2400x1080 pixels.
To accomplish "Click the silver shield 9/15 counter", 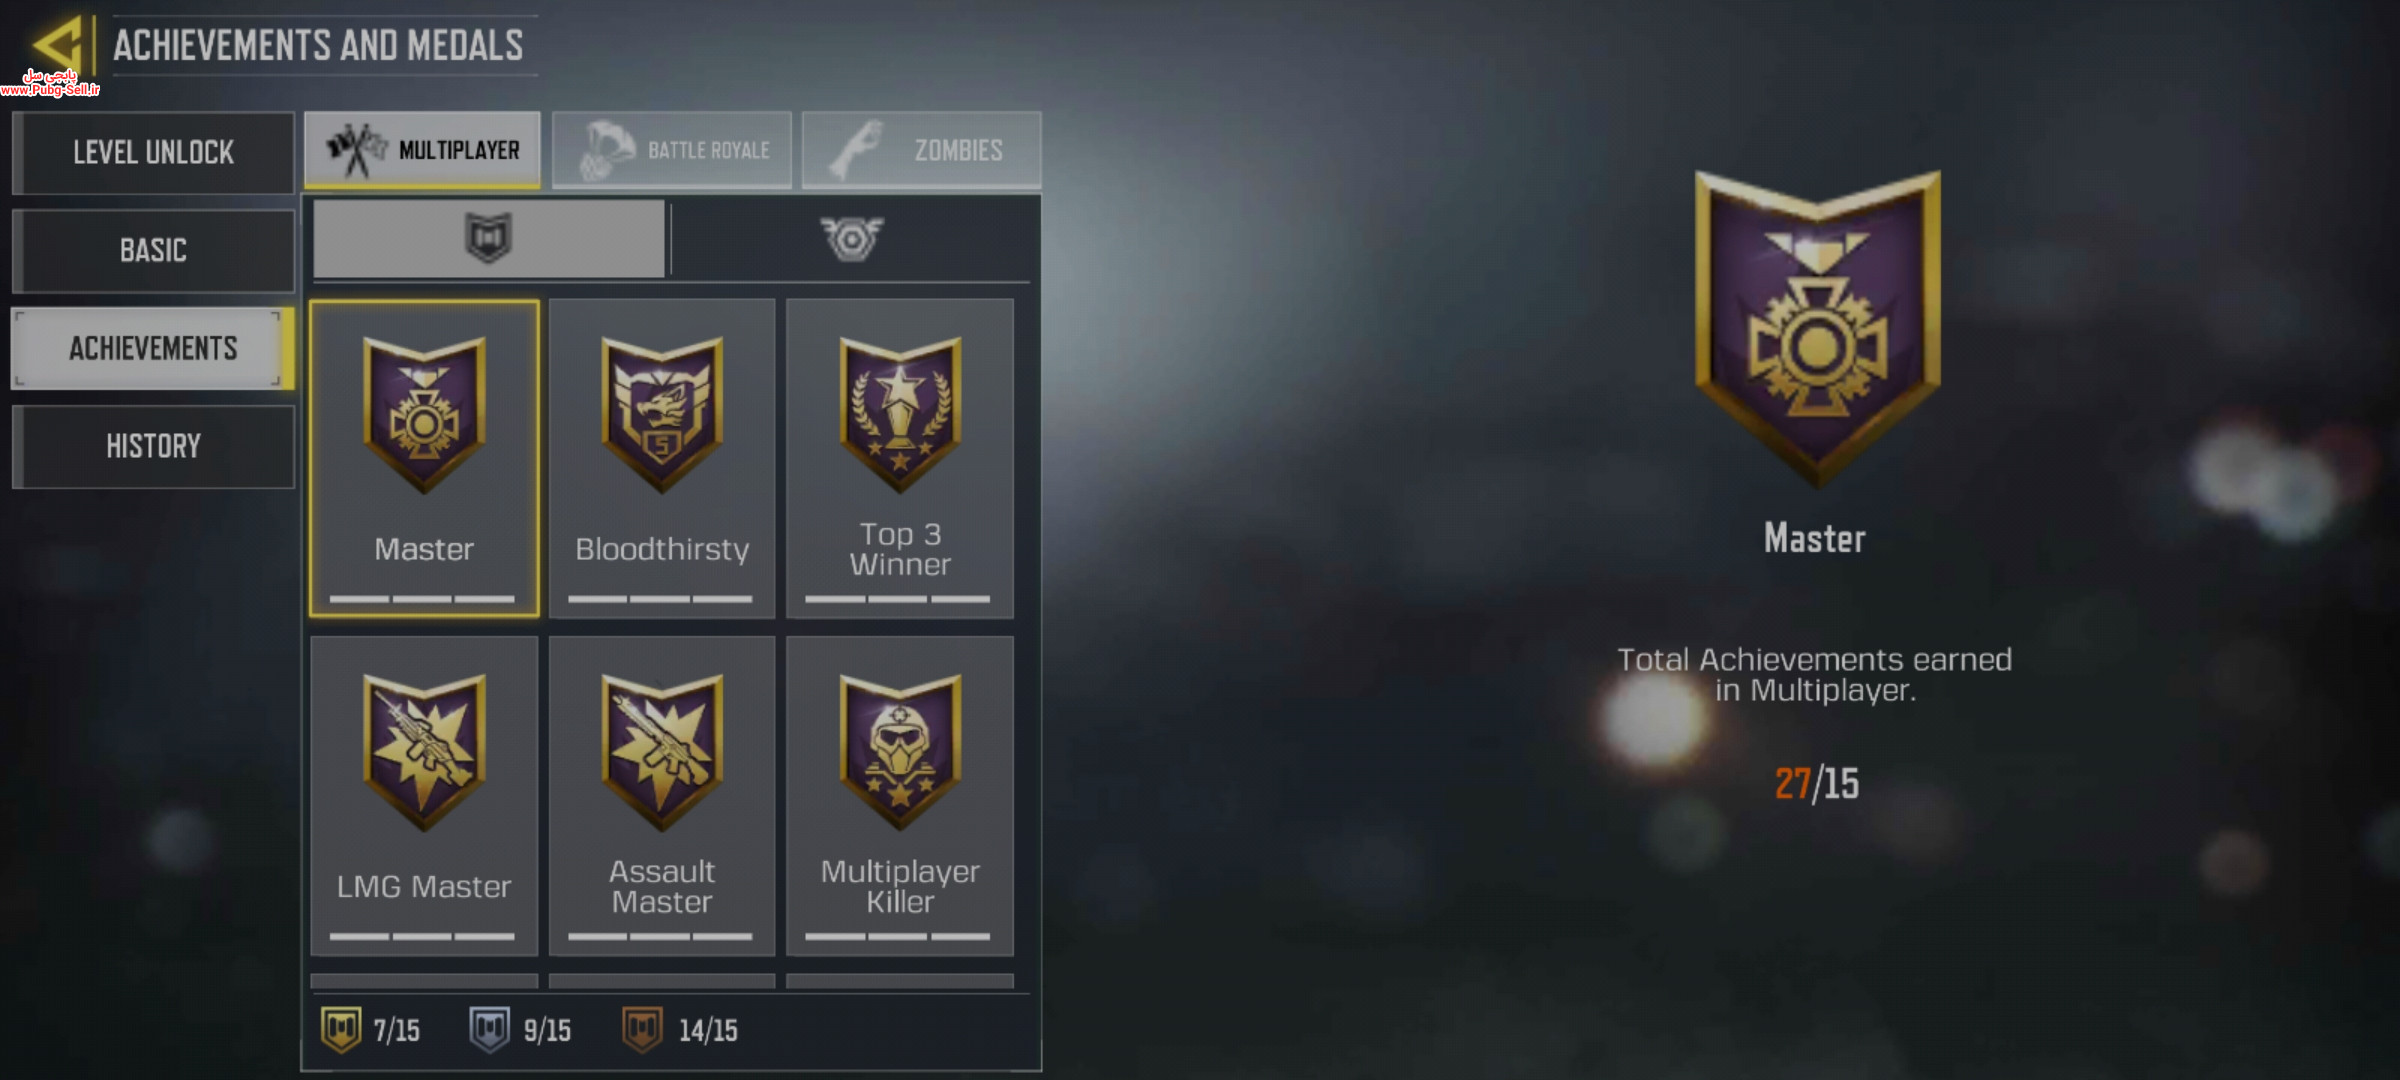I will (520, 1029).
